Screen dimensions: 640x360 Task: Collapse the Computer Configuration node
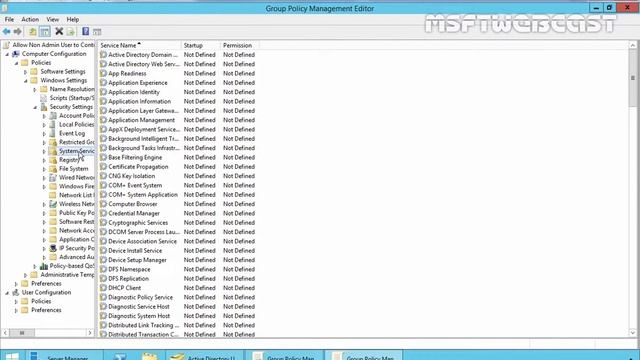(x=7, y=54)
